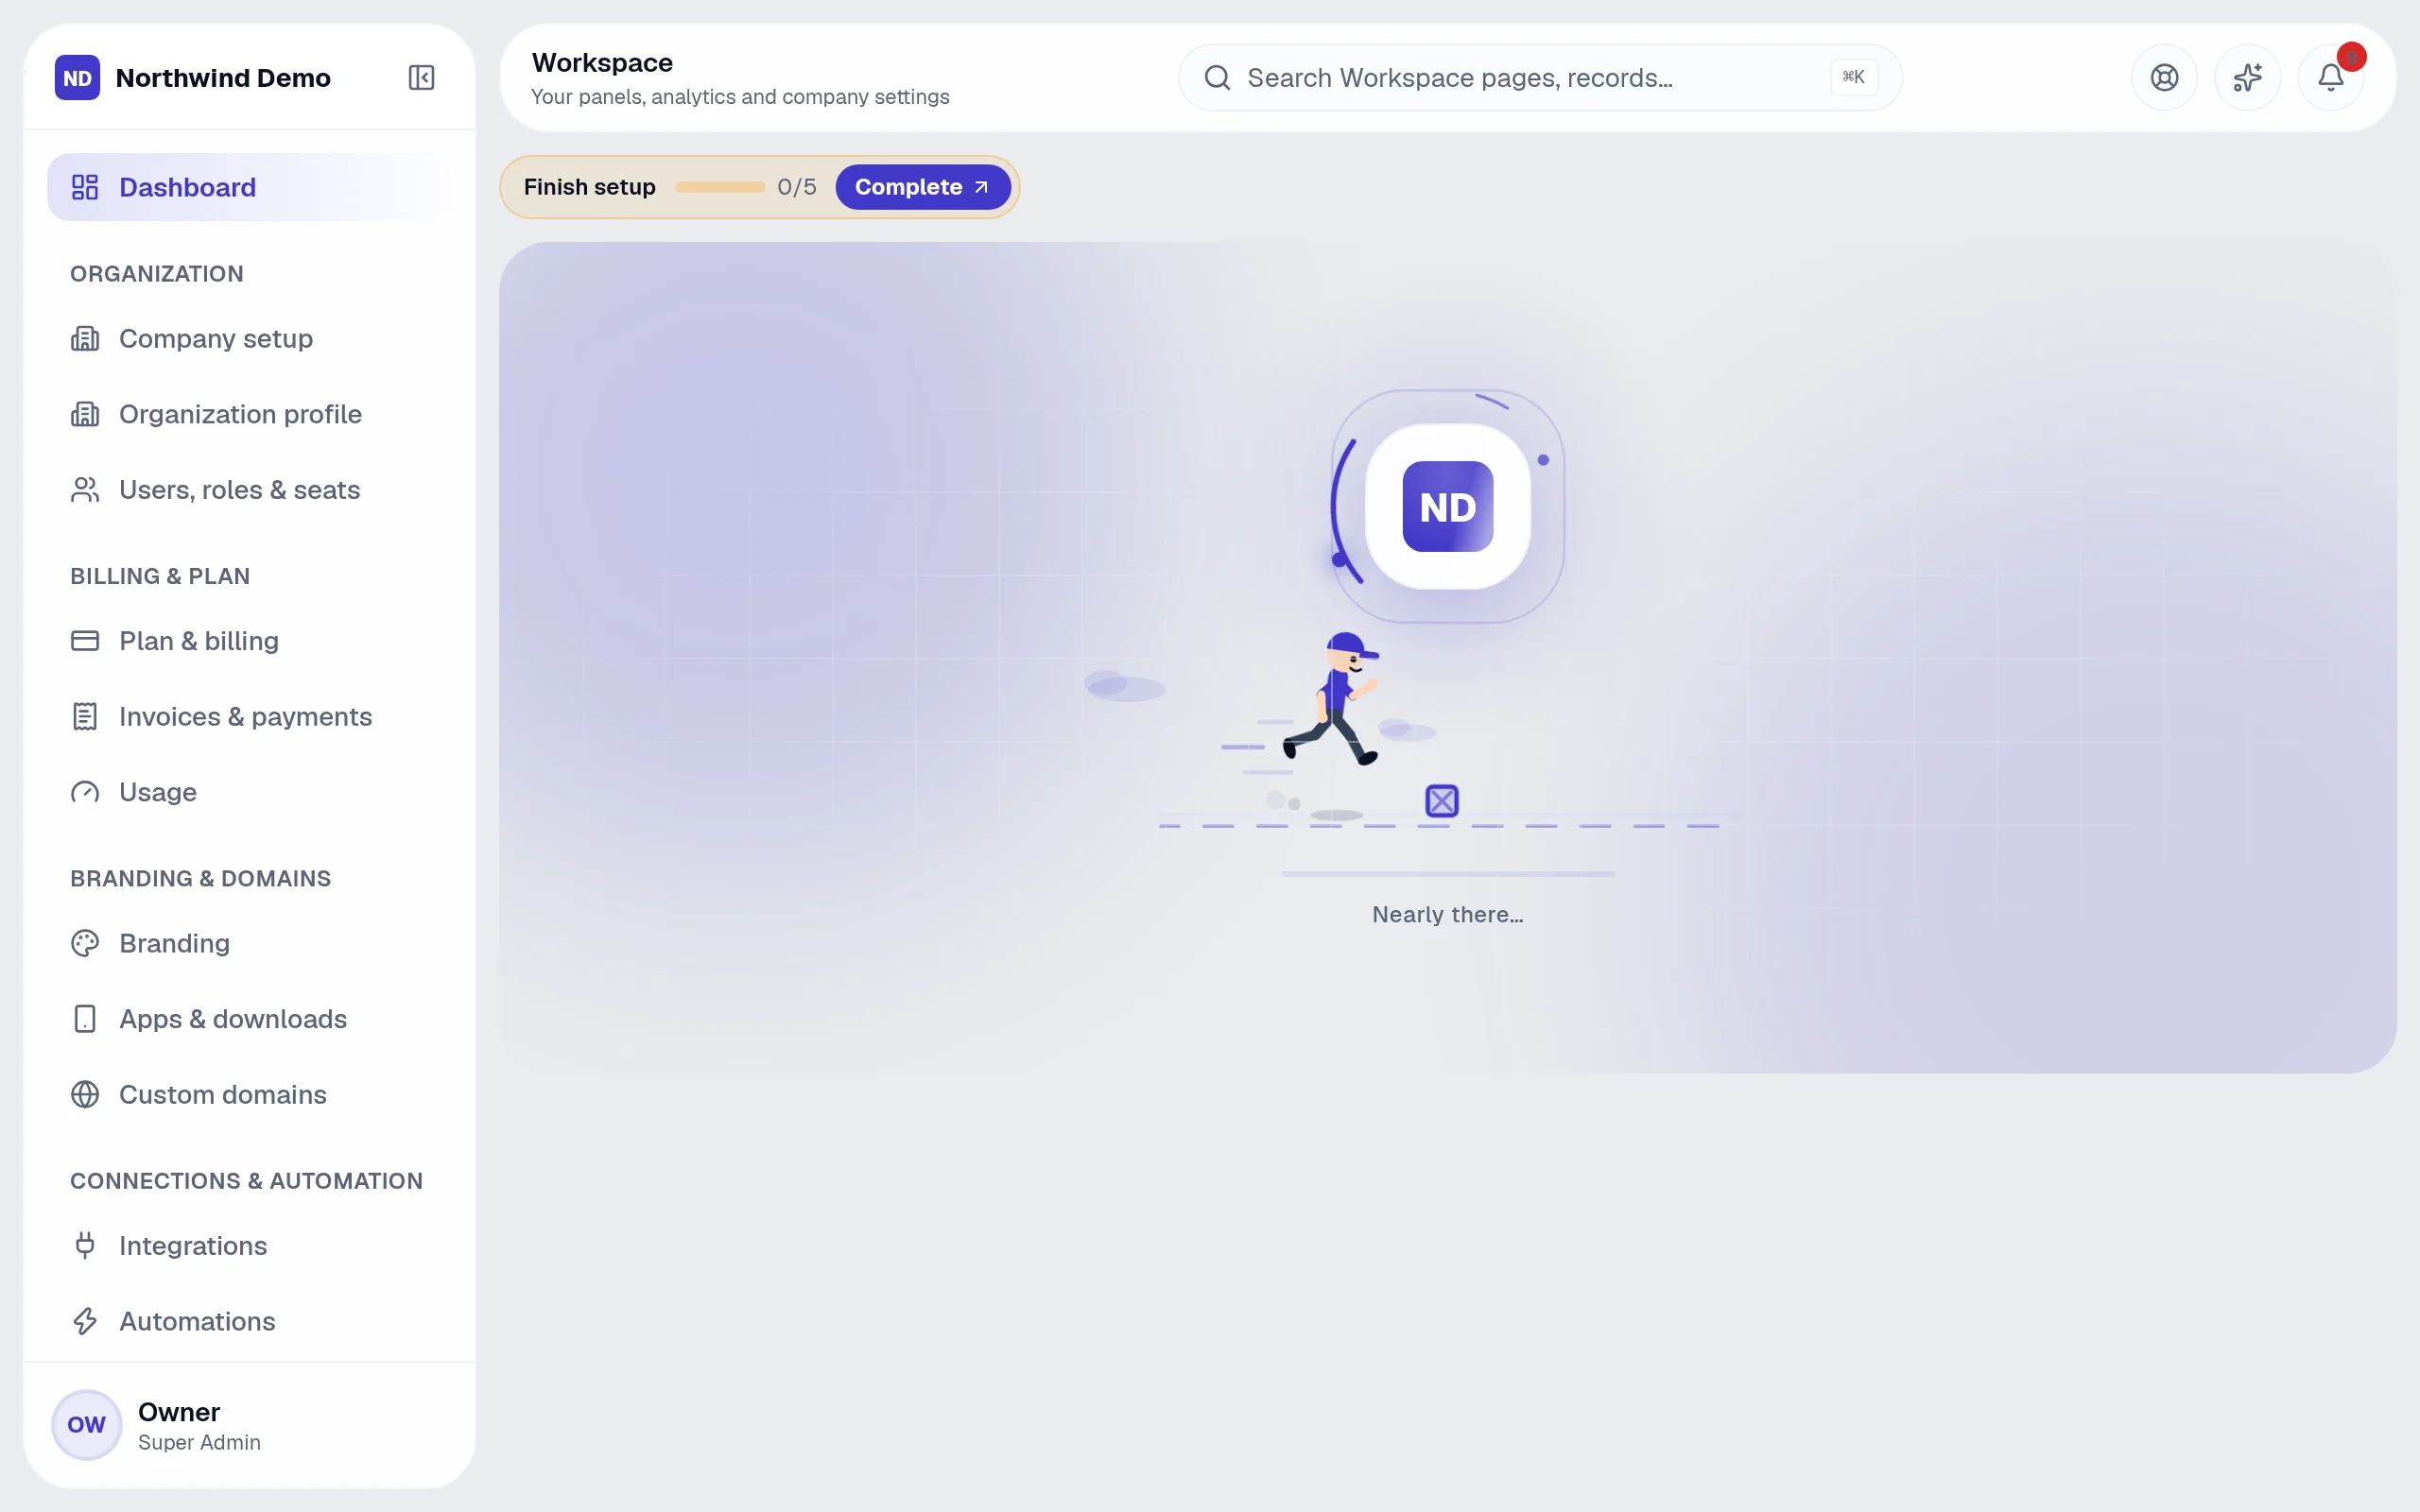Click the Dashboard grid icon
Image resolution: width=2420 pixels, height=1512 pixels.
point(85,187)
